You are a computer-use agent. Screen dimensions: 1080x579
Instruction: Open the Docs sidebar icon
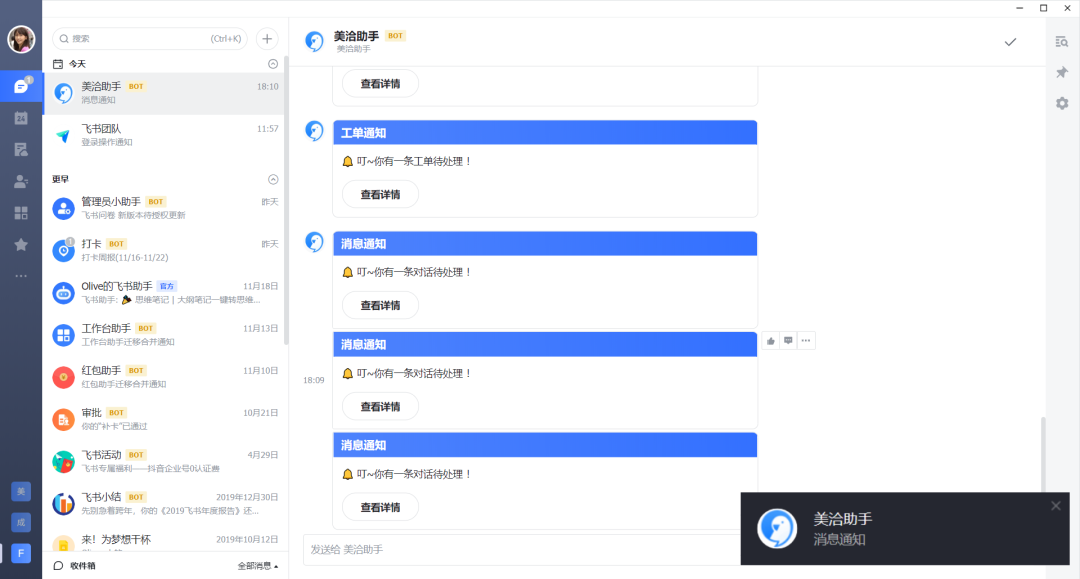[x=21, y=149]
